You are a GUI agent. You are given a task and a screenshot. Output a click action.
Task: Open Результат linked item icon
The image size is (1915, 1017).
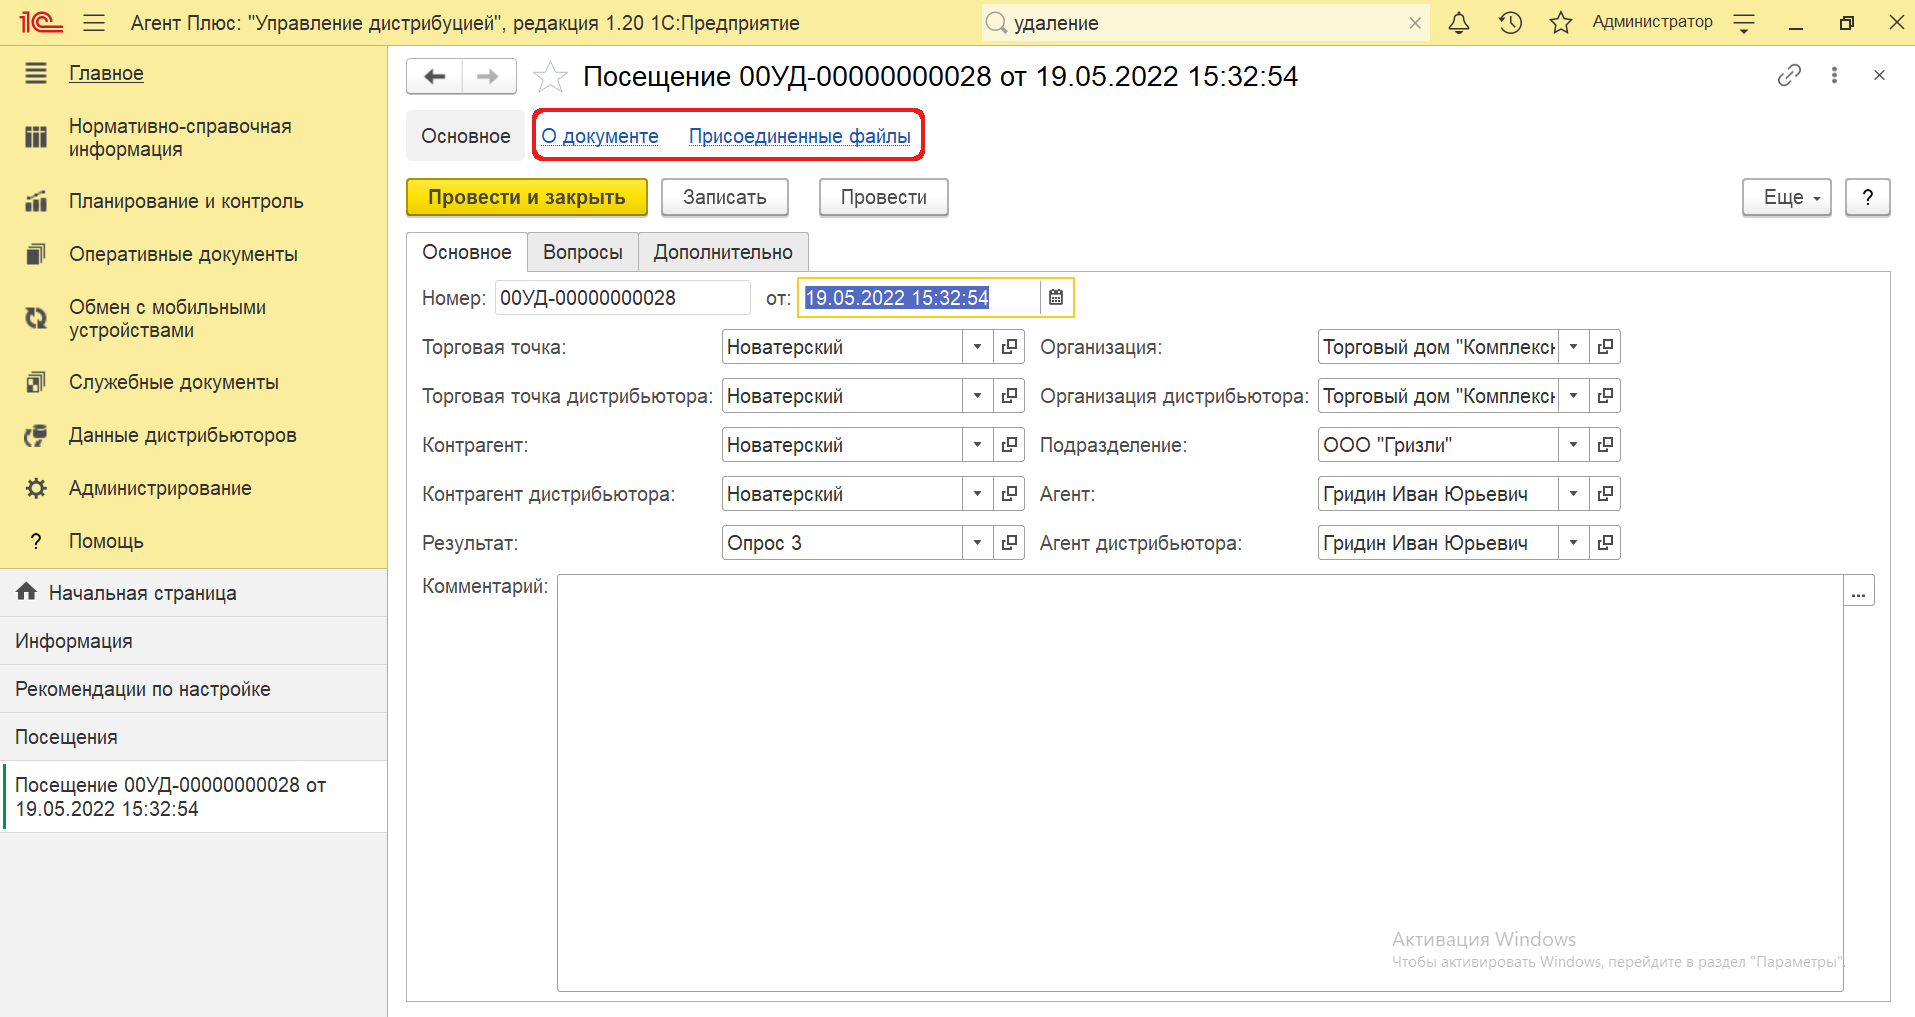pos(1009,543)
